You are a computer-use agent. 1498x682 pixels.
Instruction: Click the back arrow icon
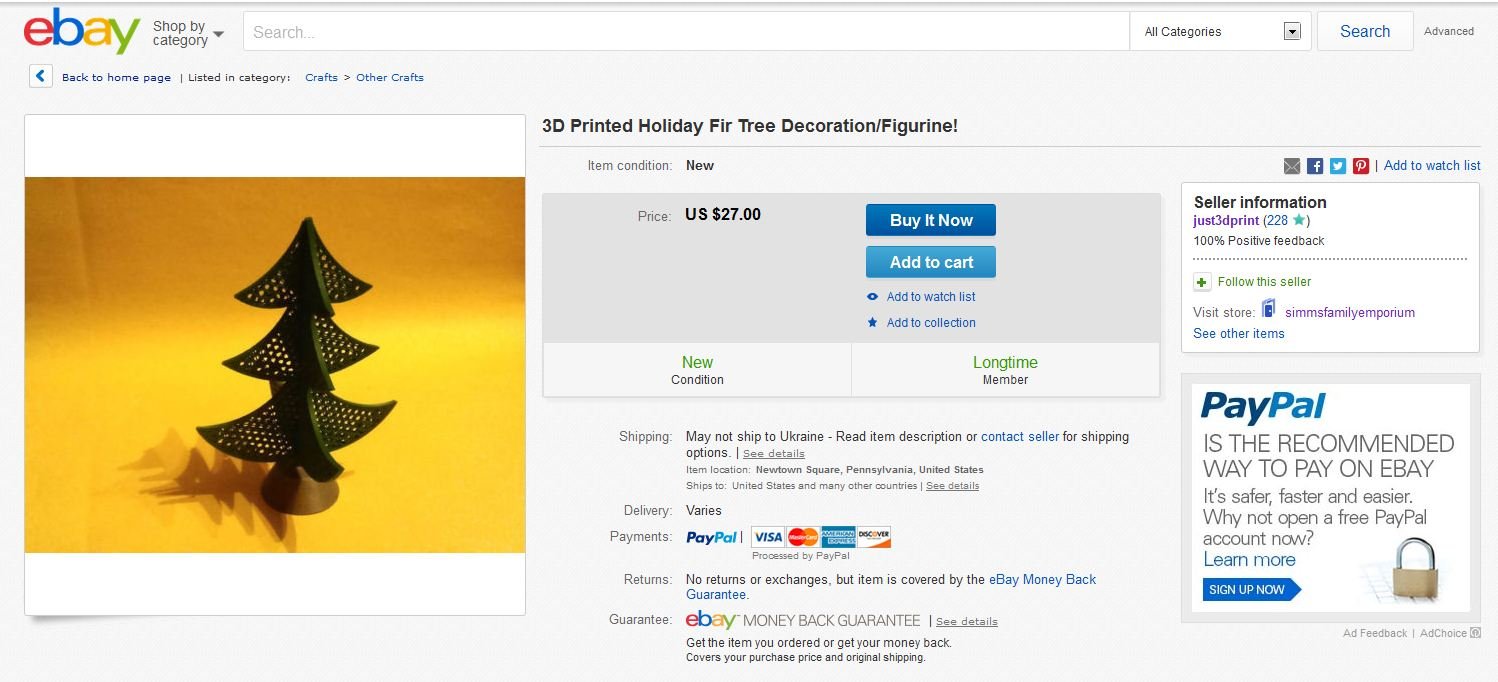pos(41,76)
